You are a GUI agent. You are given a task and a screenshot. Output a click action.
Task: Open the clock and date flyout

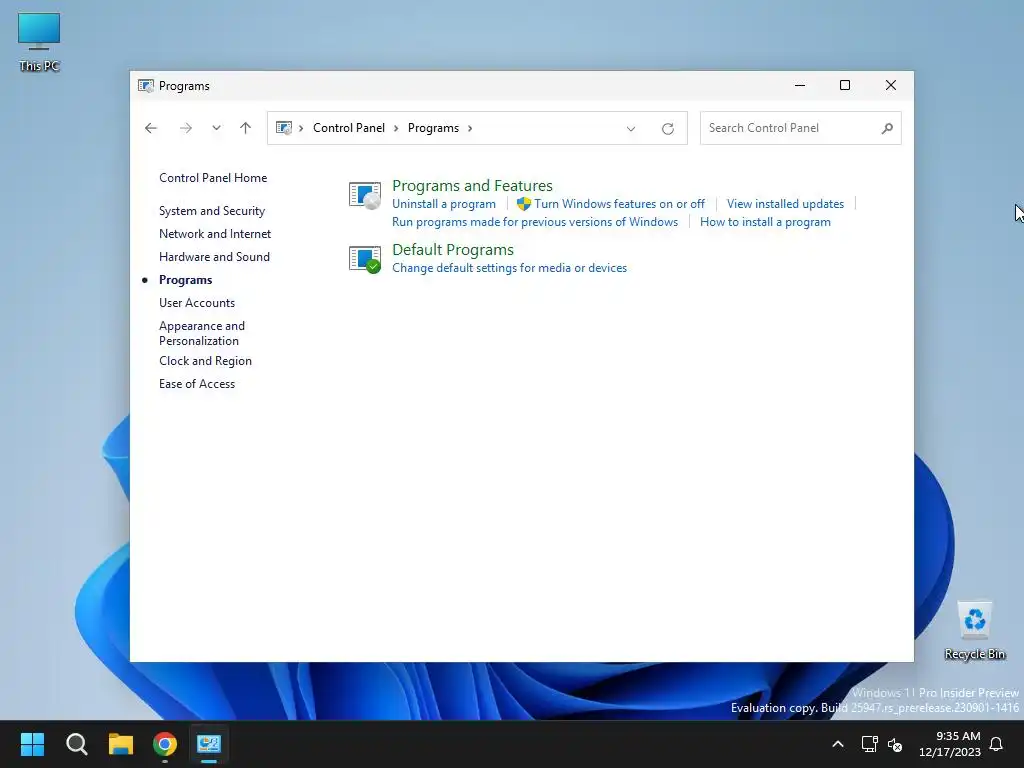950,744
